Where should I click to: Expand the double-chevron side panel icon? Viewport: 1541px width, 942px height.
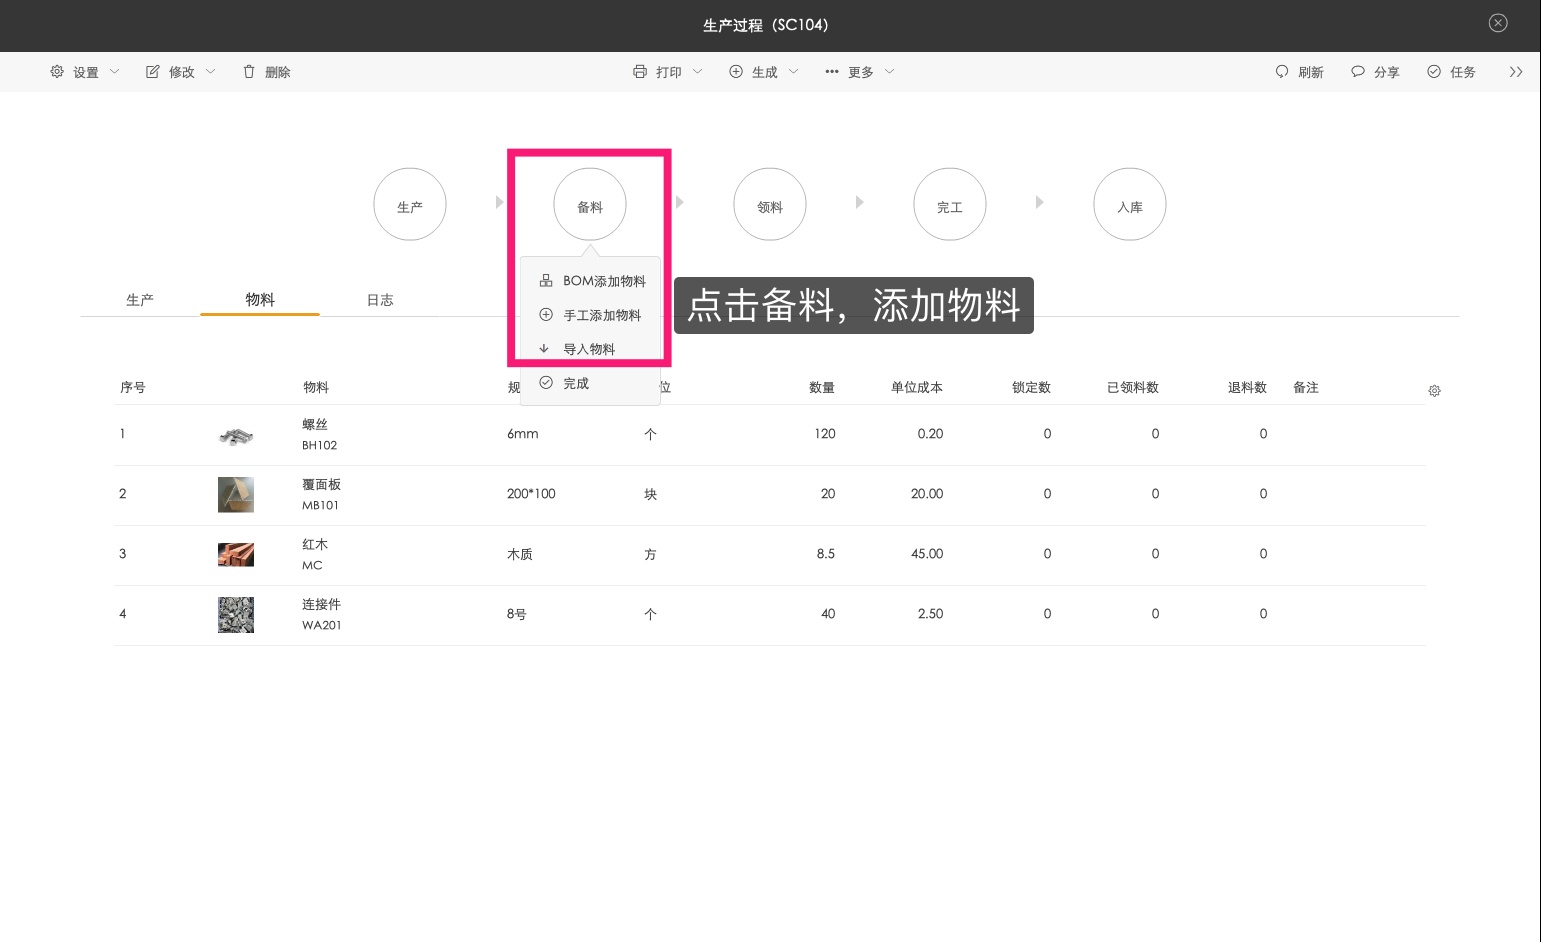coord(1516,72)
